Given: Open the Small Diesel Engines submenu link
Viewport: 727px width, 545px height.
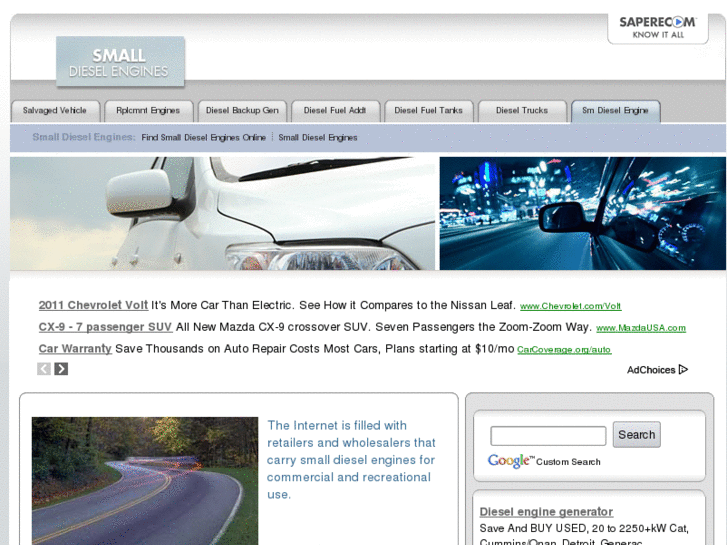Looking at the screenshot, I should [x=318, y=137].
